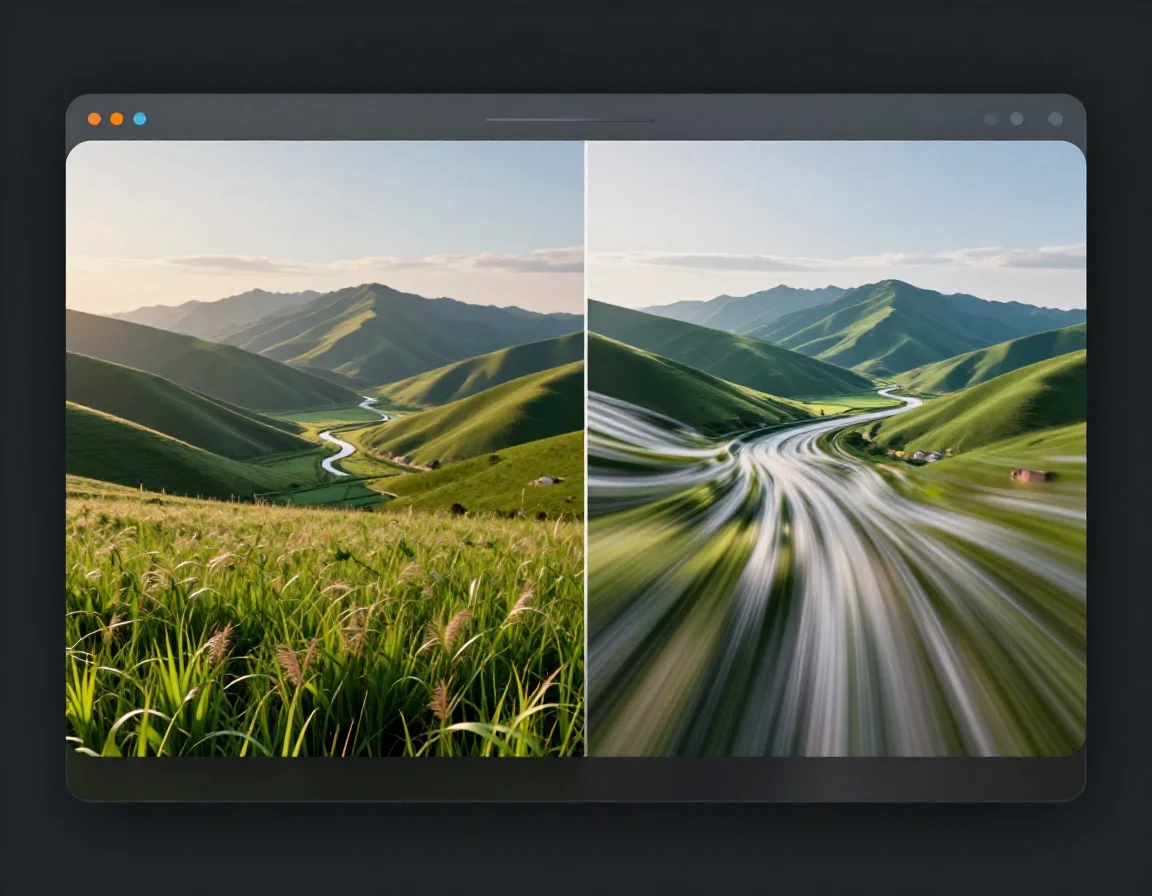This screenshot has width=1152, height=896.
Task: Click the mountain peak in the left photo
Action: [x=373, y=288]
